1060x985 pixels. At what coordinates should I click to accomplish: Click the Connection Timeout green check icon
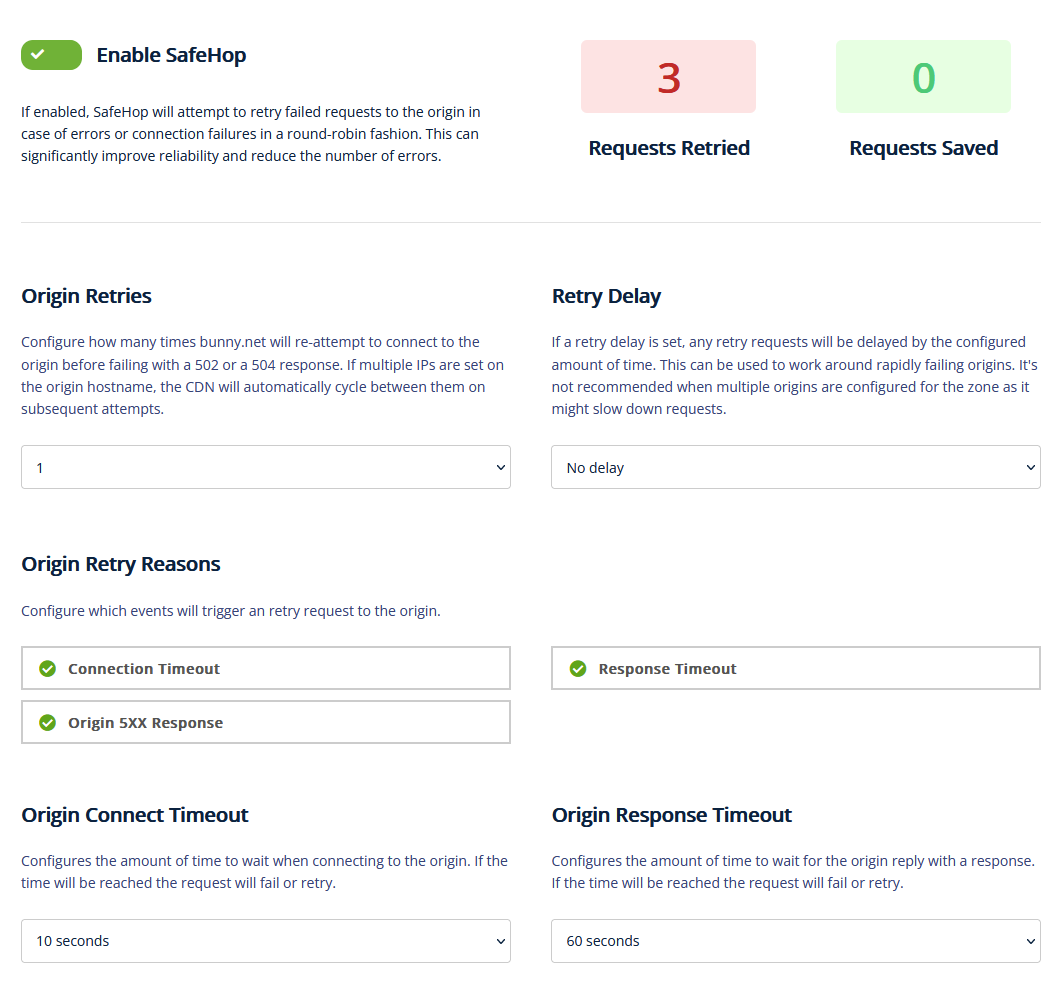(47, 669)
